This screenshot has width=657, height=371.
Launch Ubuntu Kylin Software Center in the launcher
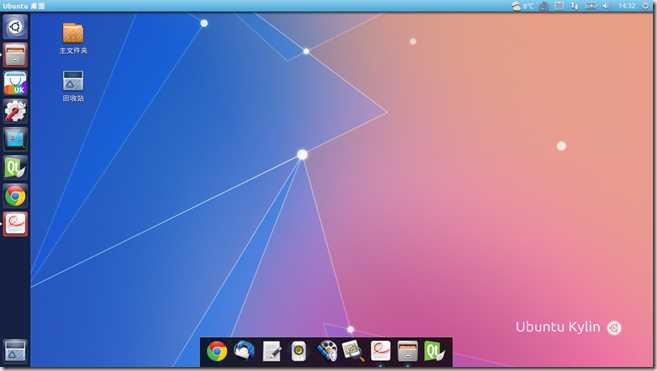pyautogui.click(x=15, y=83)
